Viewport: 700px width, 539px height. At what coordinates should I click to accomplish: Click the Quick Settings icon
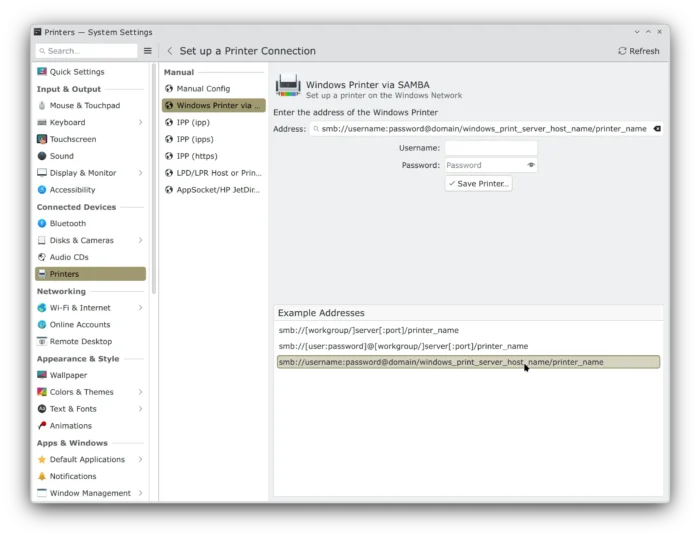(x=42, y=71)
